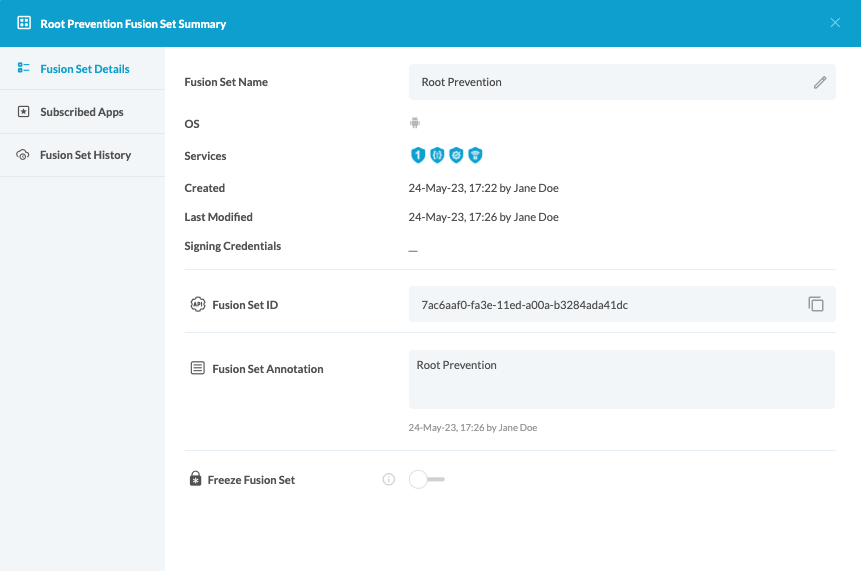The width and height of the screenshot is (861, 571).
Task: Enable the Freeze Fusion Set toggle
Action: (x=427, y=480)
